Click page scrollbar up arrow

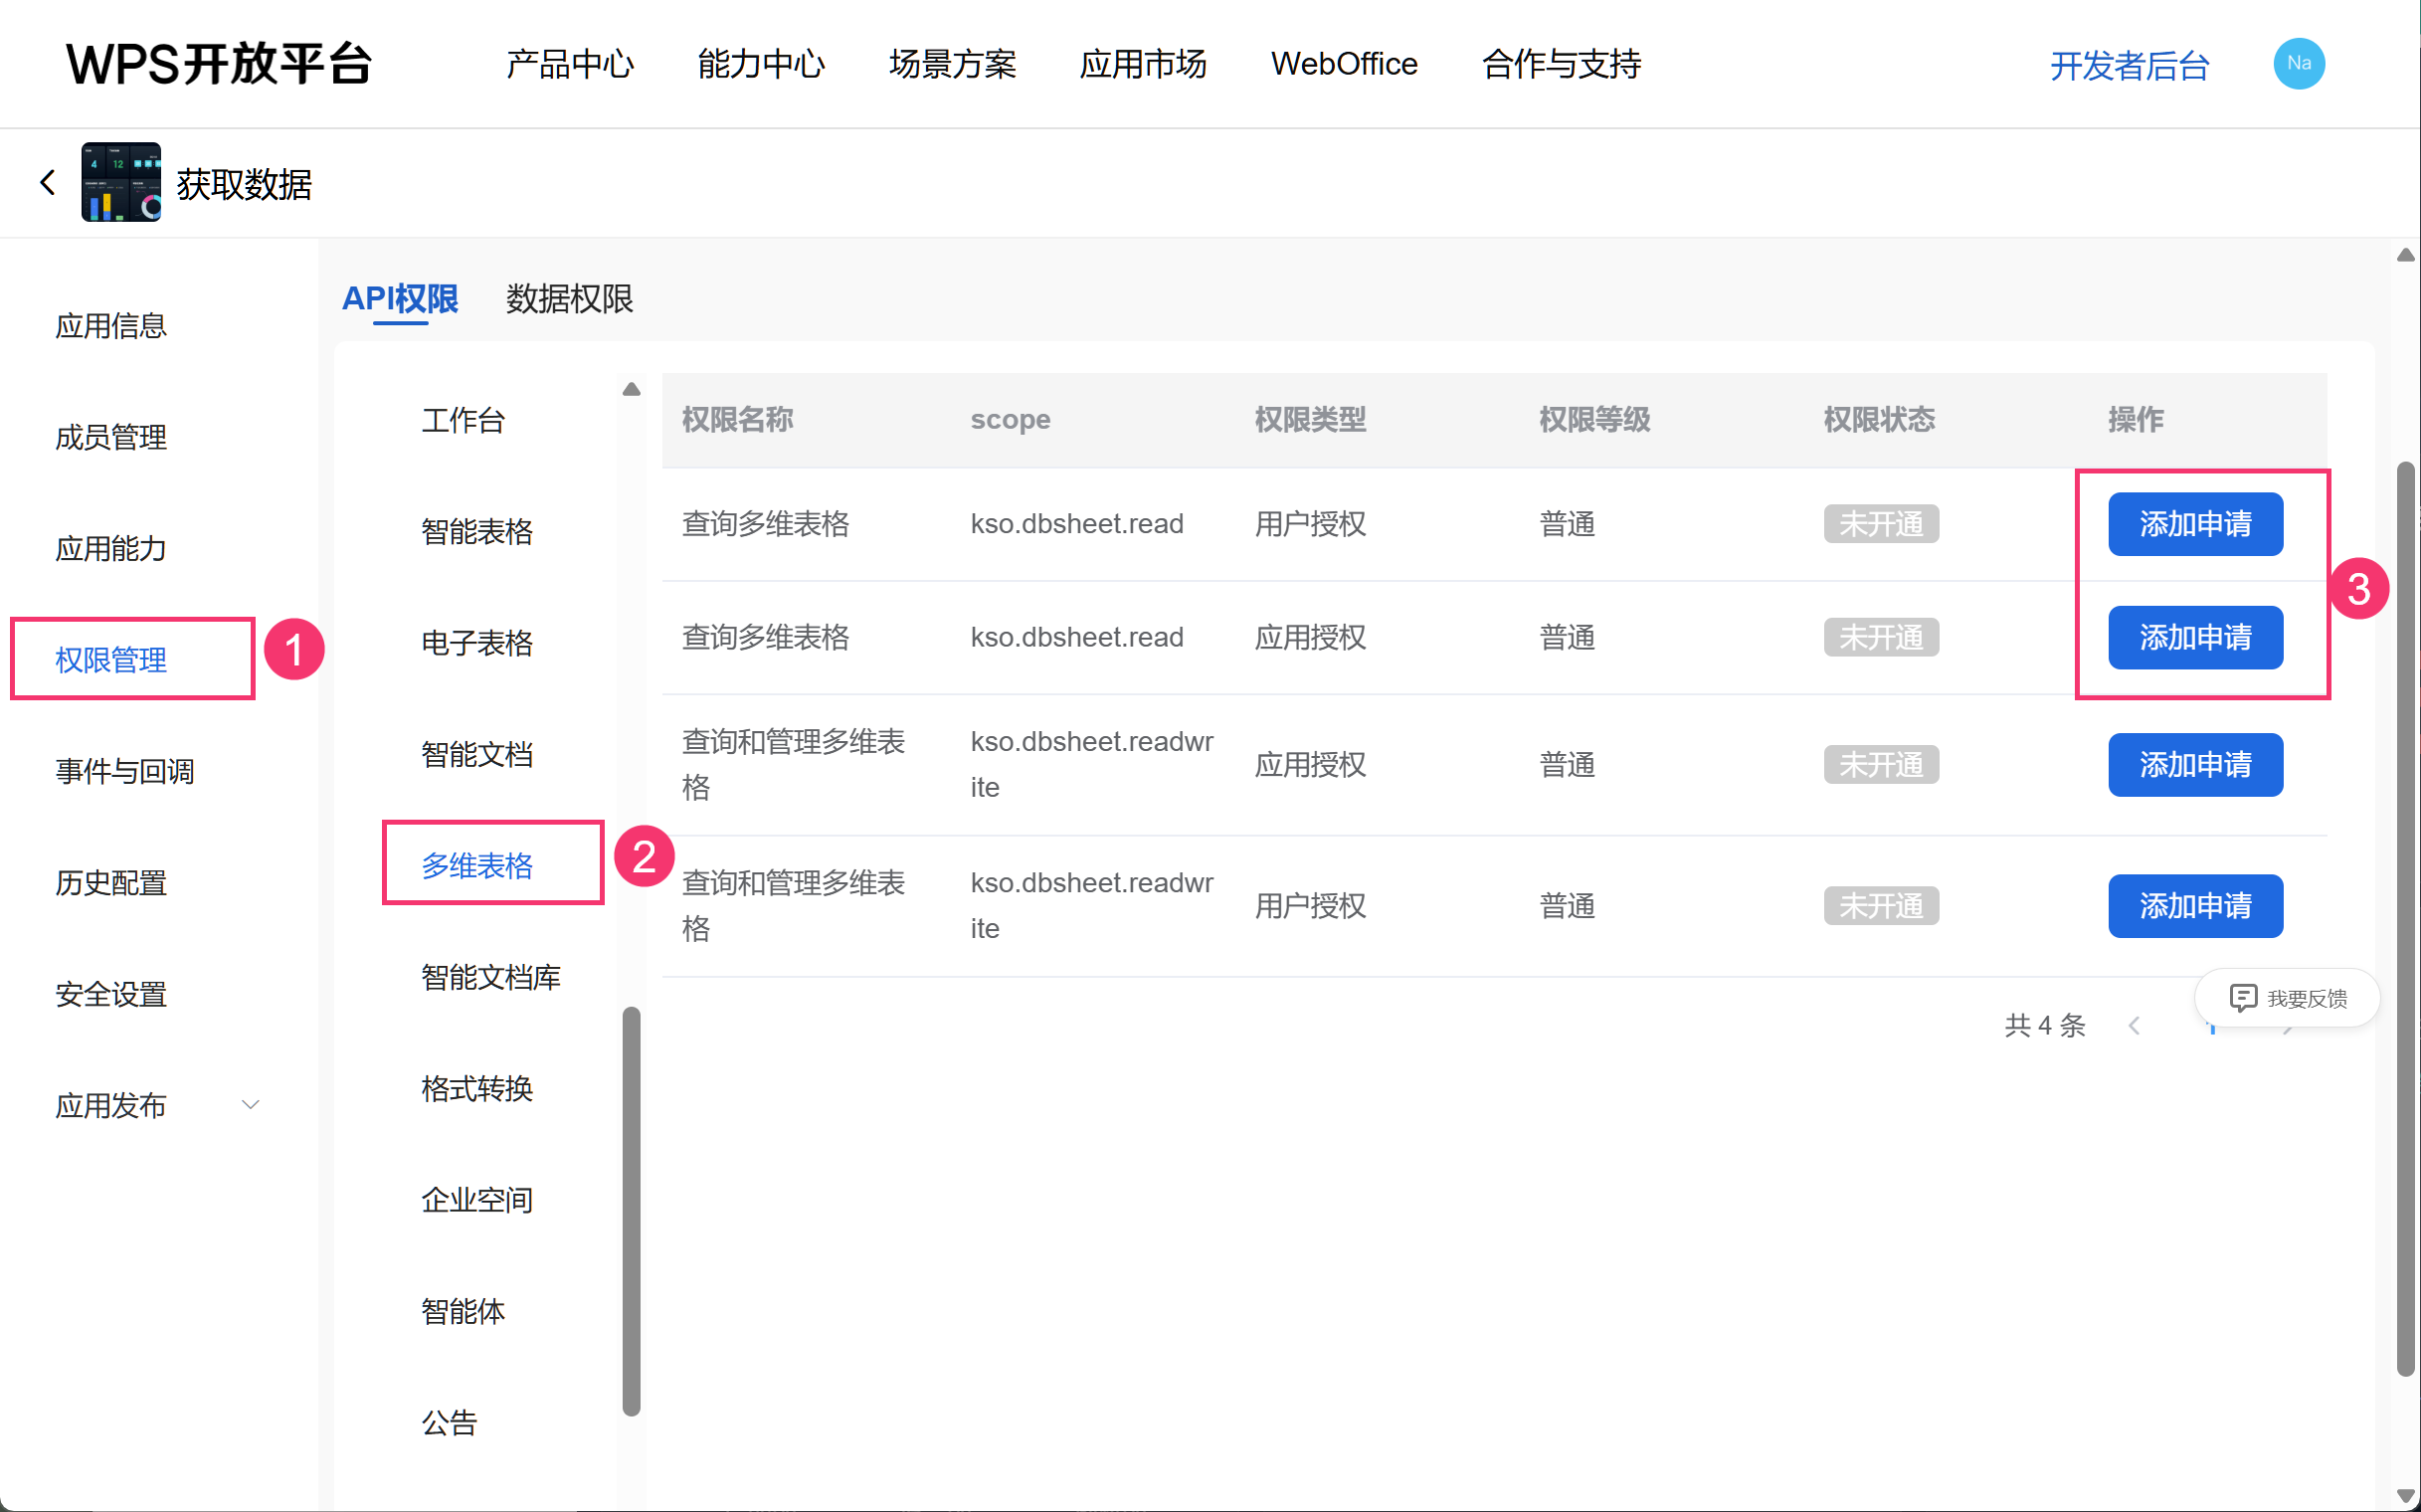tap(2405, 256)
